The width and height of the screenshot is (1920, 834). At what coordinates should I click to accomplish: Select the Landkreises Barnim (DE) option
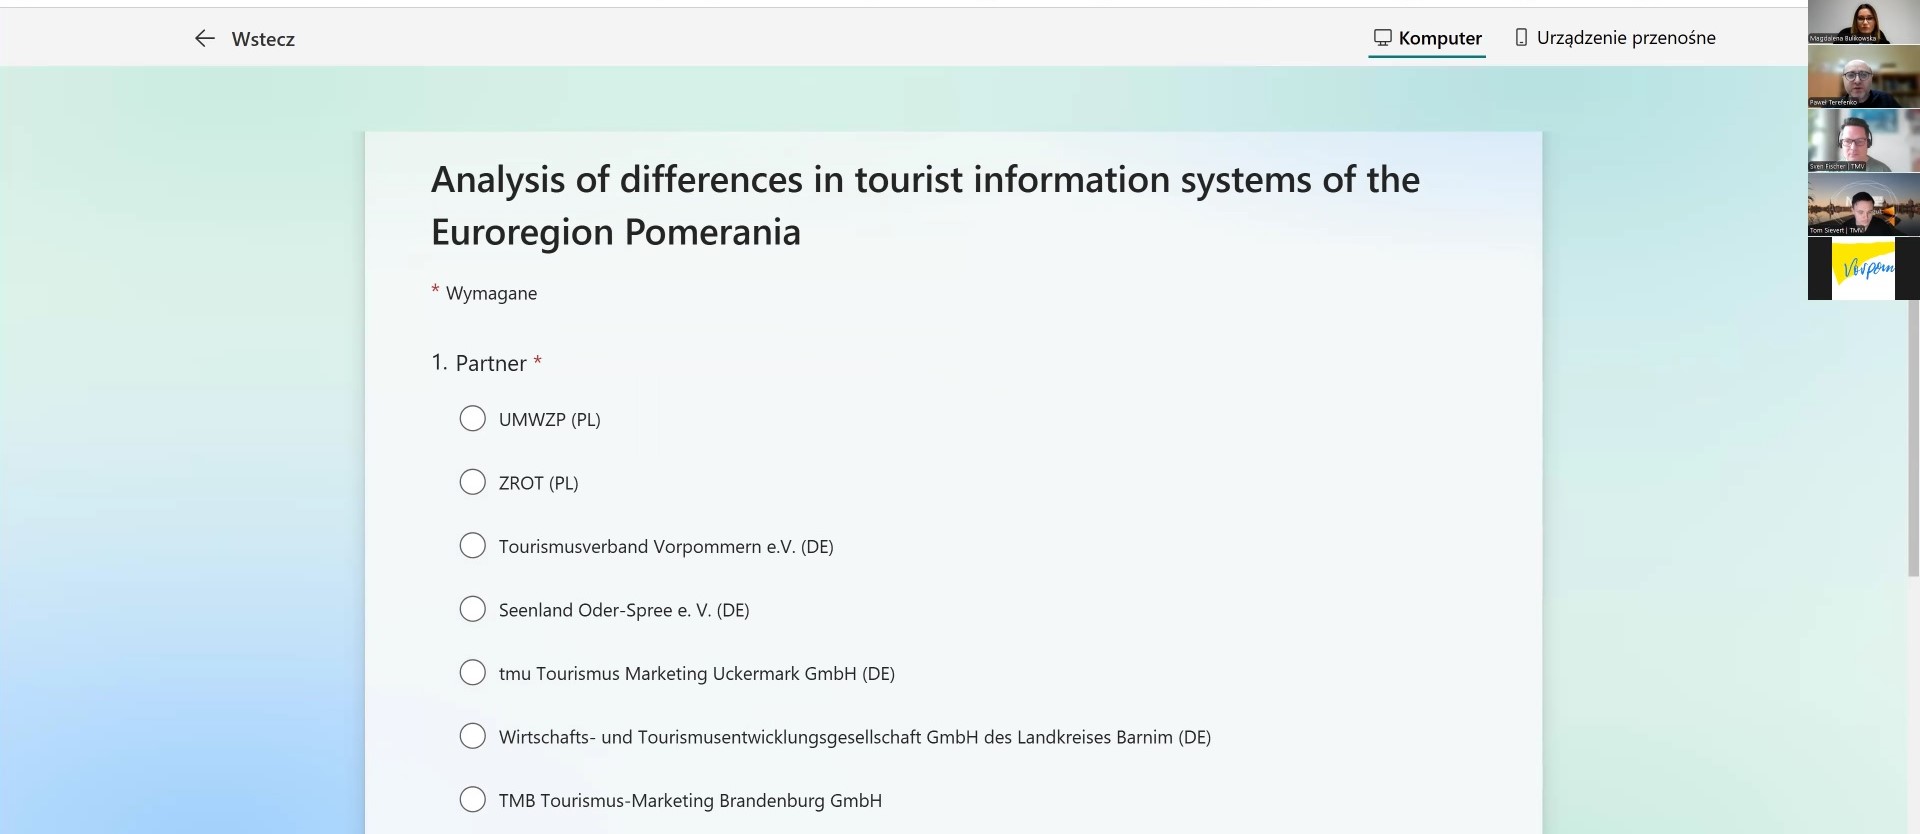pyautogui.click(x=472, y=737)
